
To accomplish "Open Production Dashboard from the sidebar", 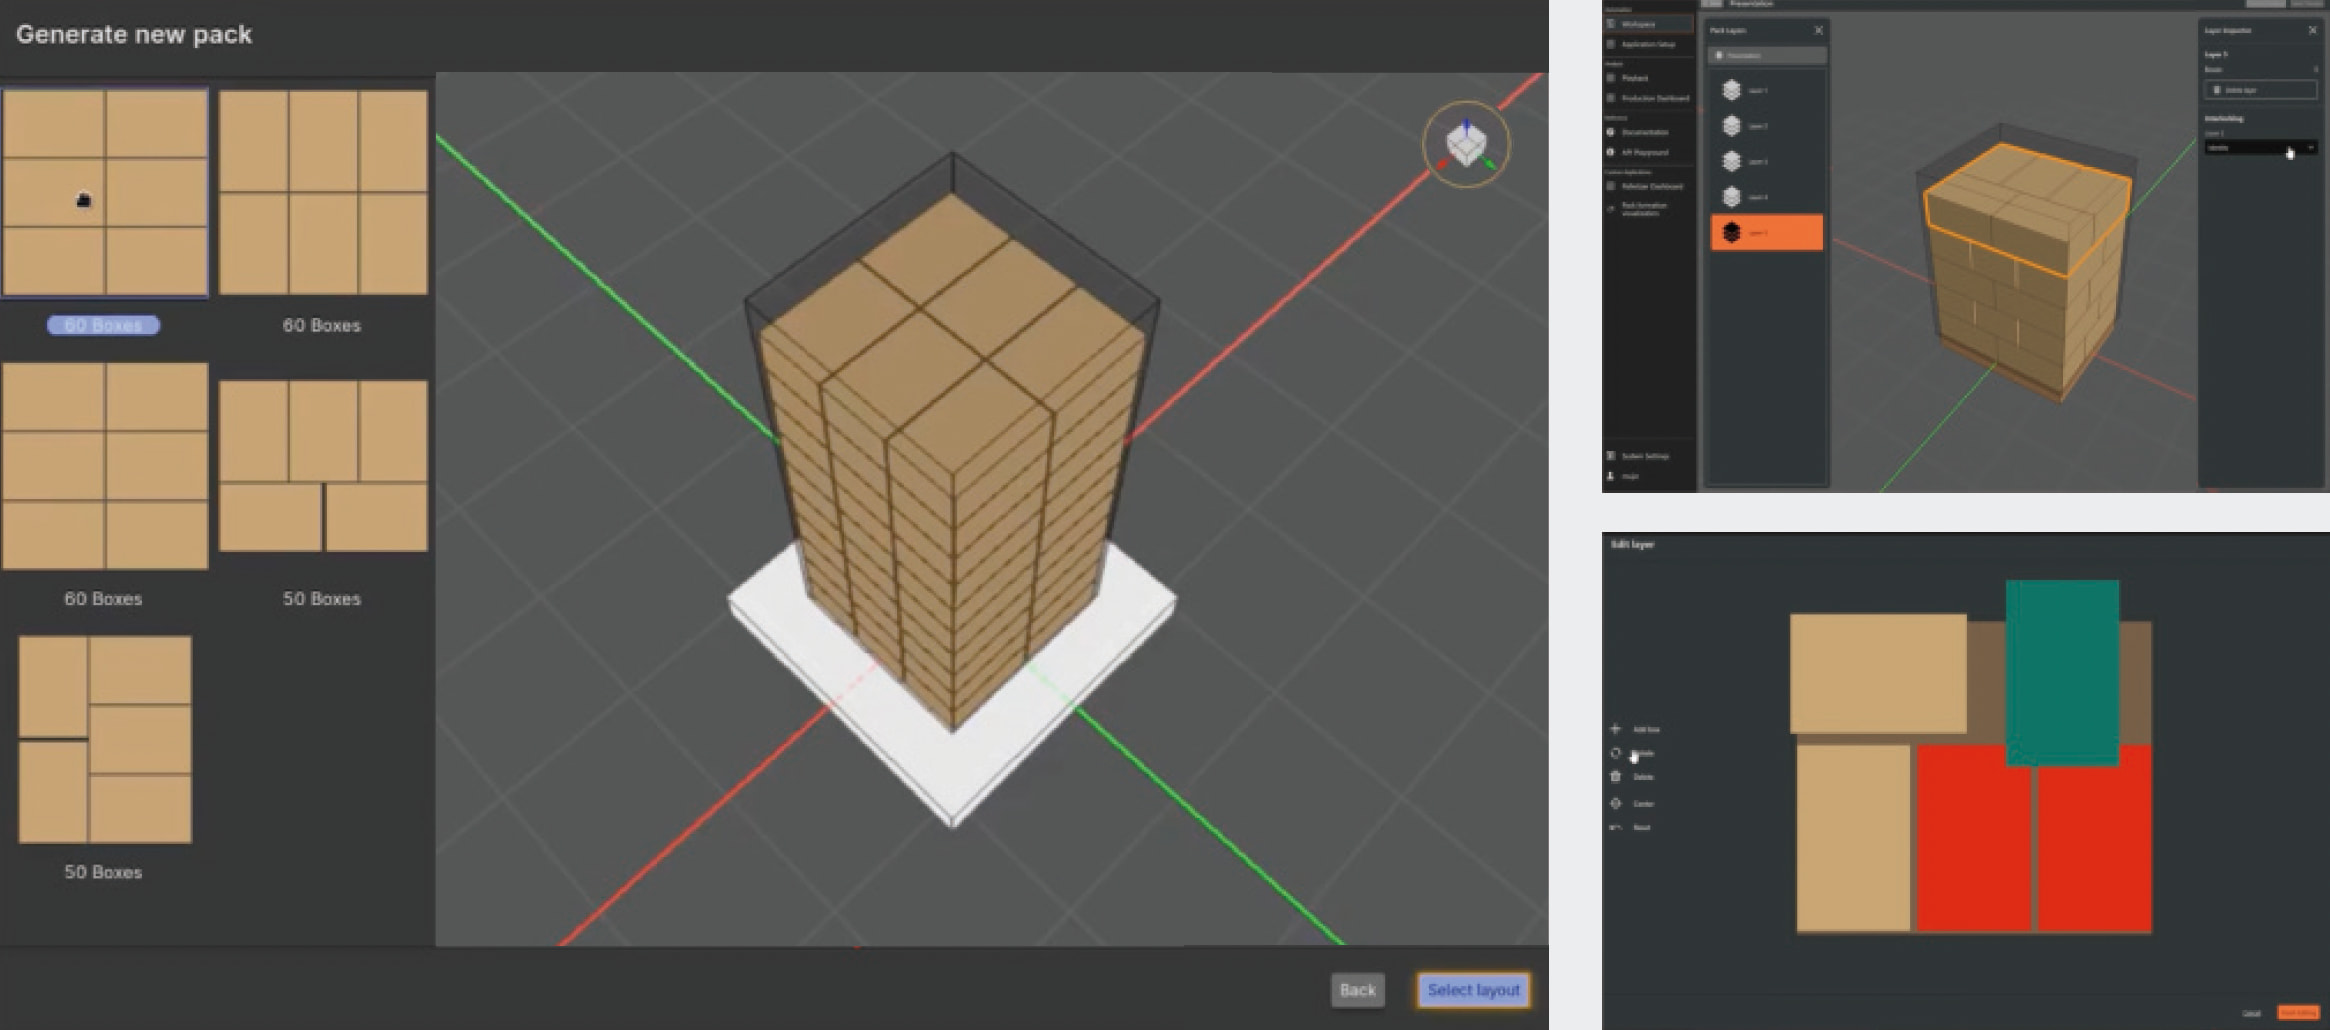I will tap(1654, 98).
